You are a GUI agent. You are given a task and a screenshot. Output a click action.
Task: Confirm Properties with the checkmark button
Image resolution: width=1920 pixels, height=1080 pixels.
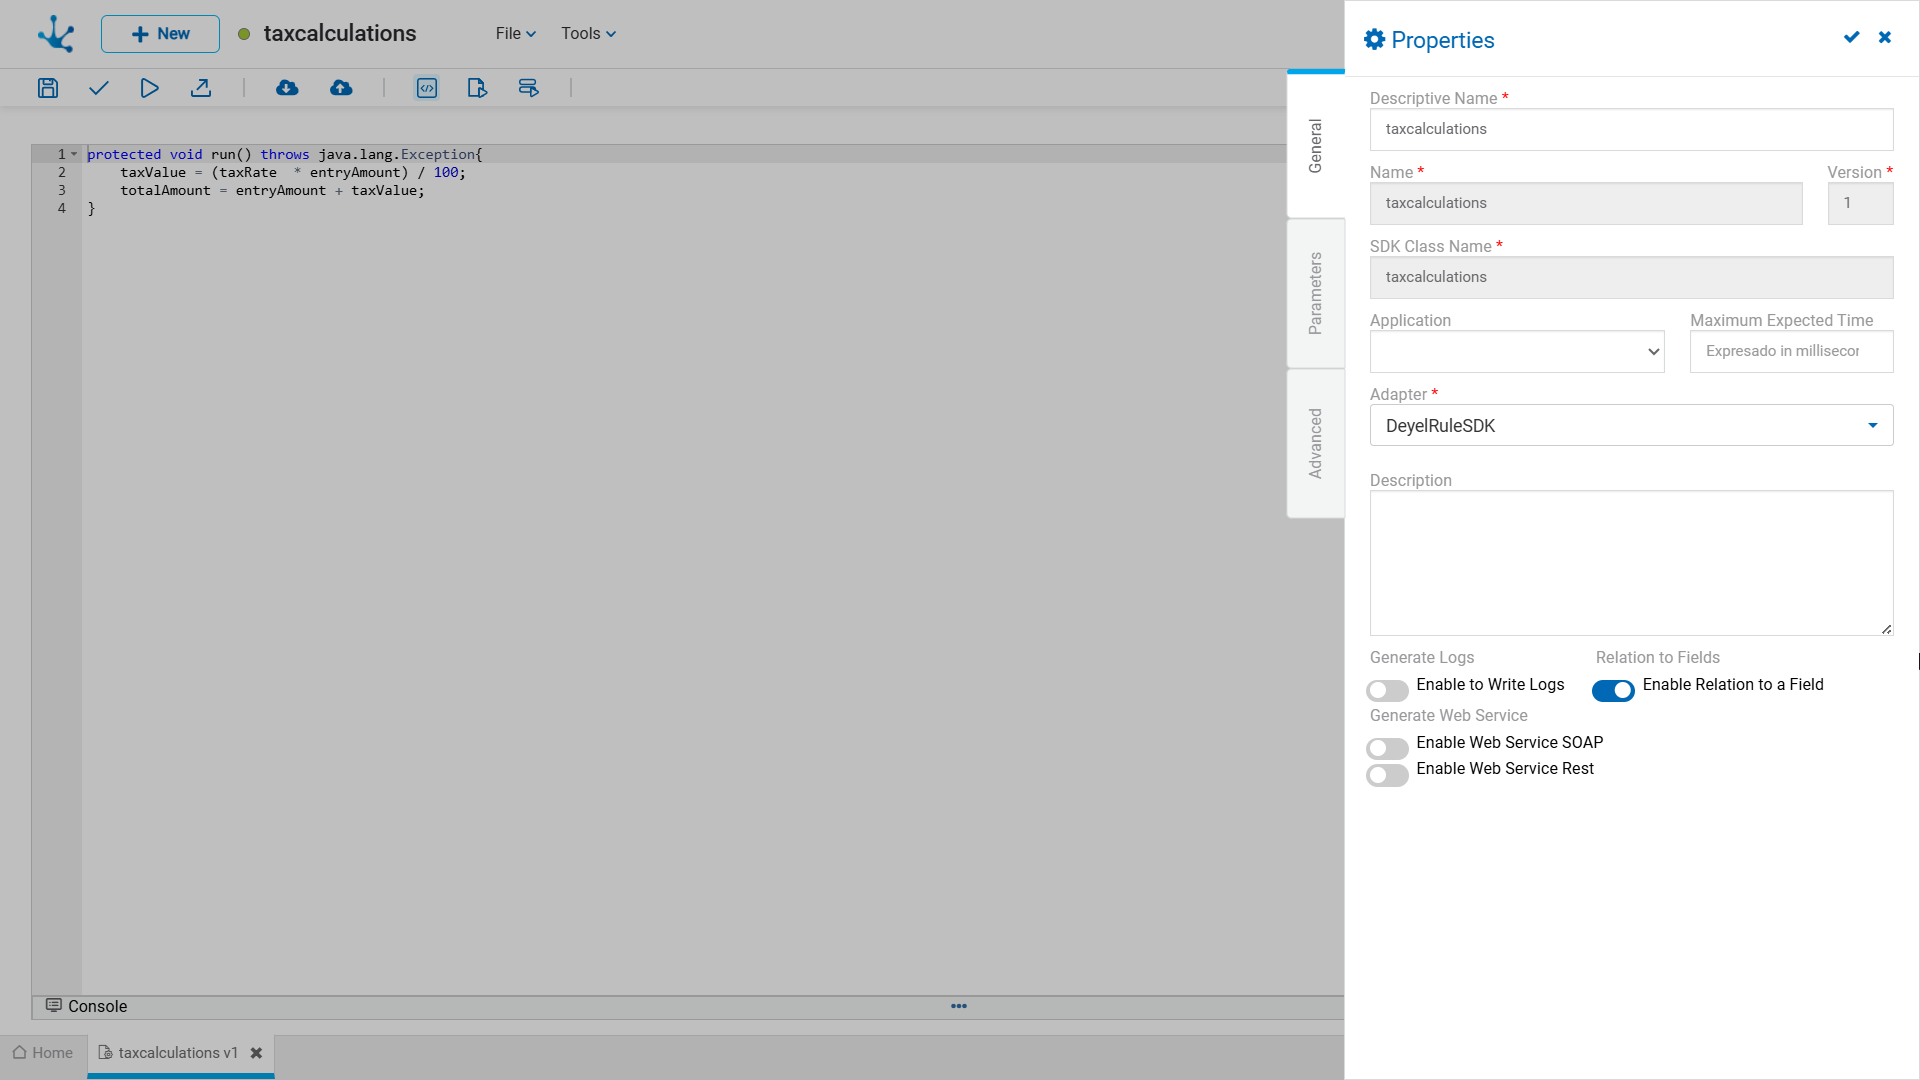coord(1851,37)
